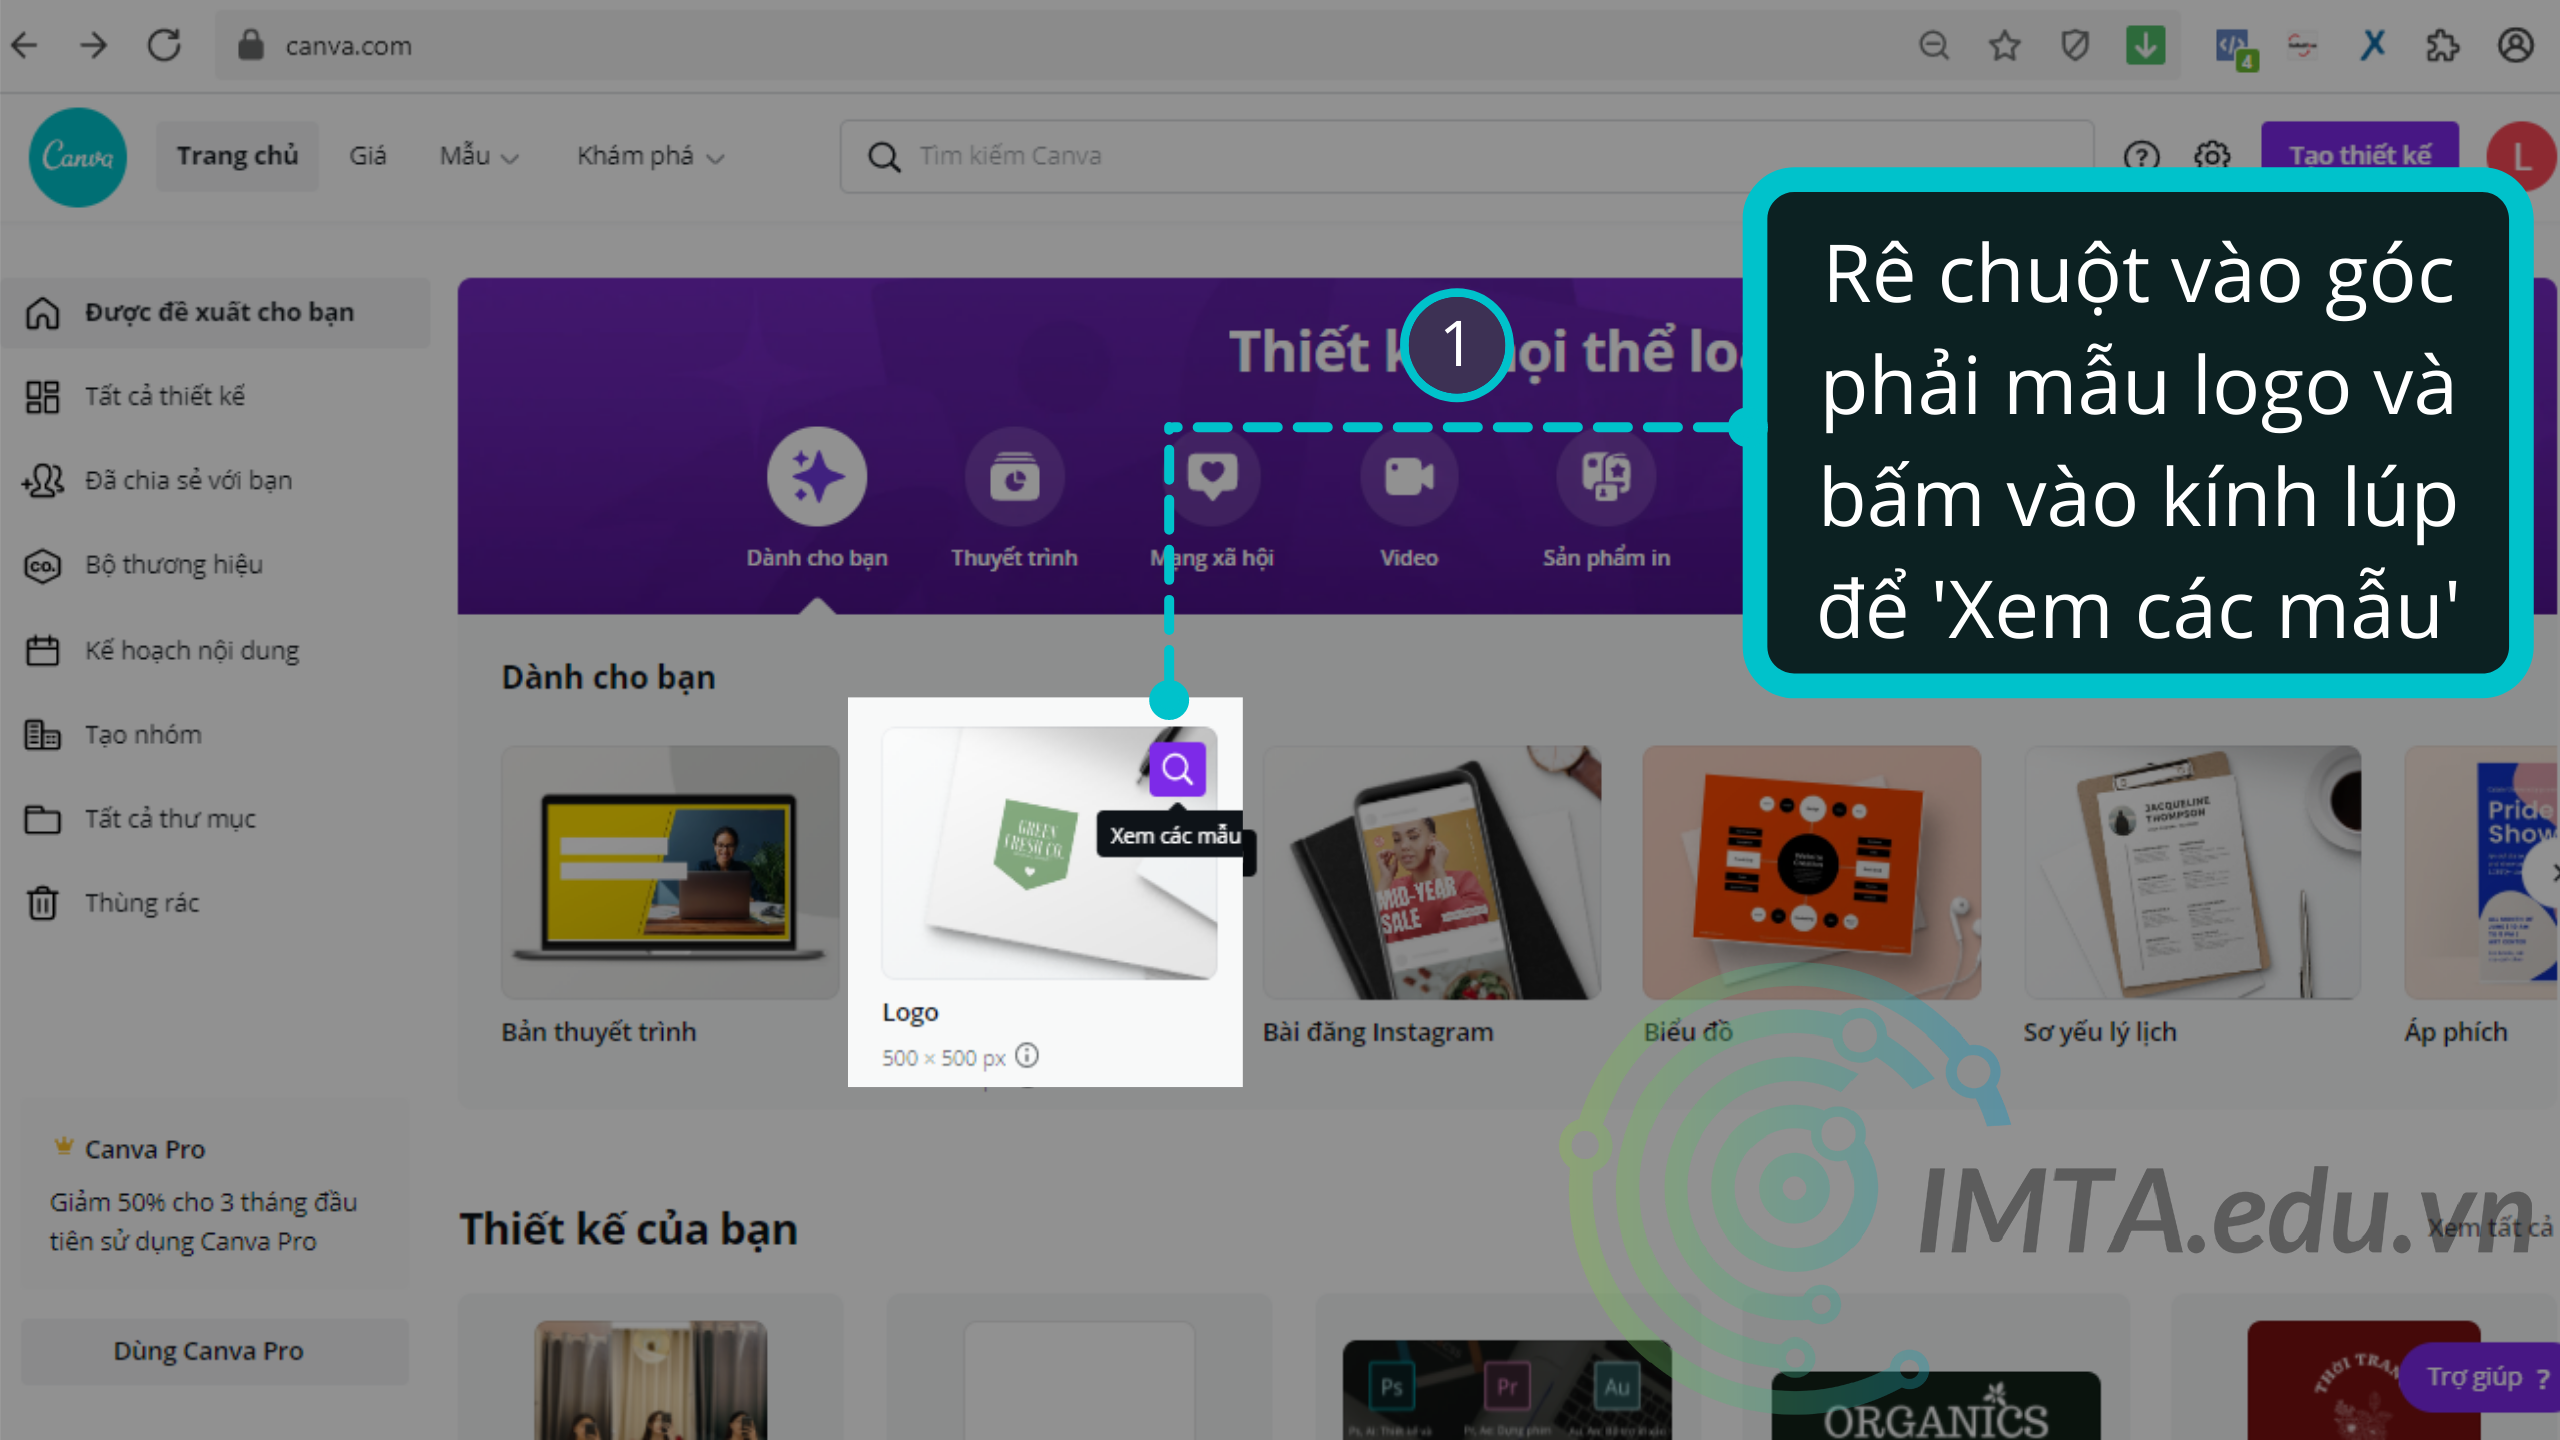Select Được đề xuất cho bạn in sidebar
The height and width of the screenshot is (1440, 2560).
216,312
